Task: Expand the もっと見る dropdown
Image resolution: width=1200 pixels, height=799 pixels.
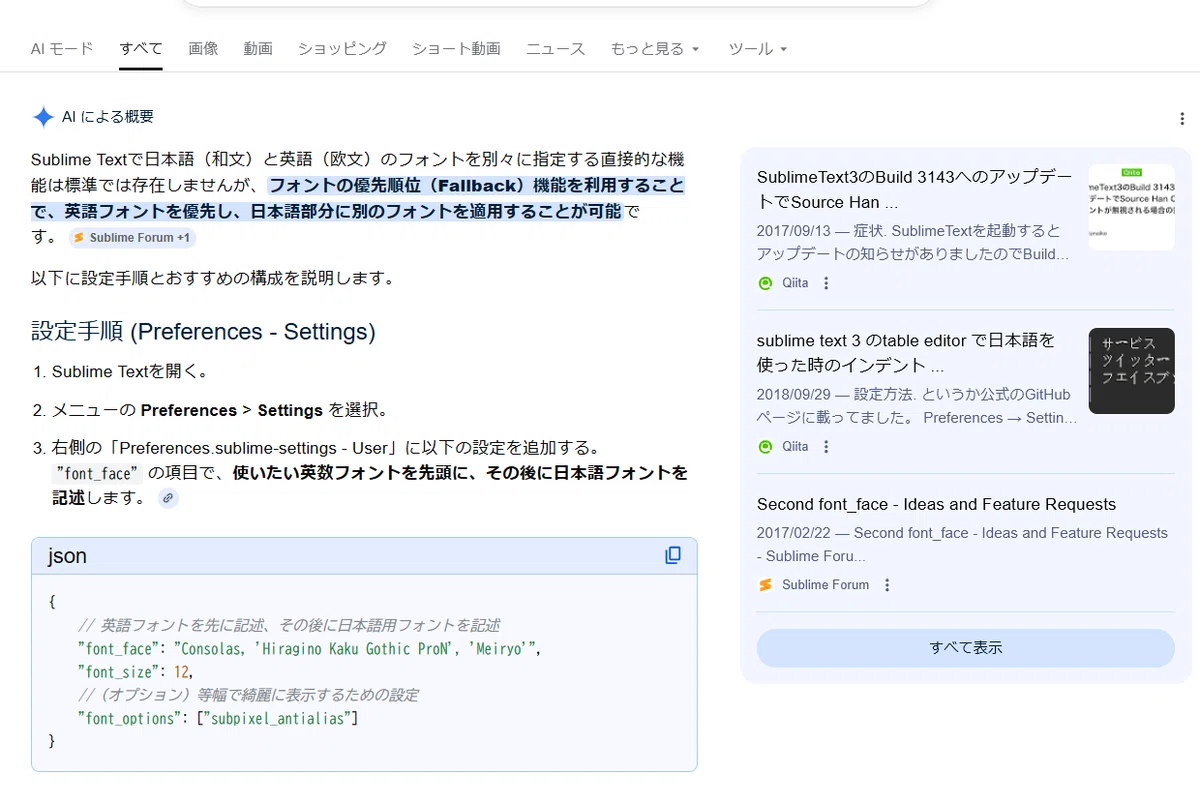Action: (655, 48)
